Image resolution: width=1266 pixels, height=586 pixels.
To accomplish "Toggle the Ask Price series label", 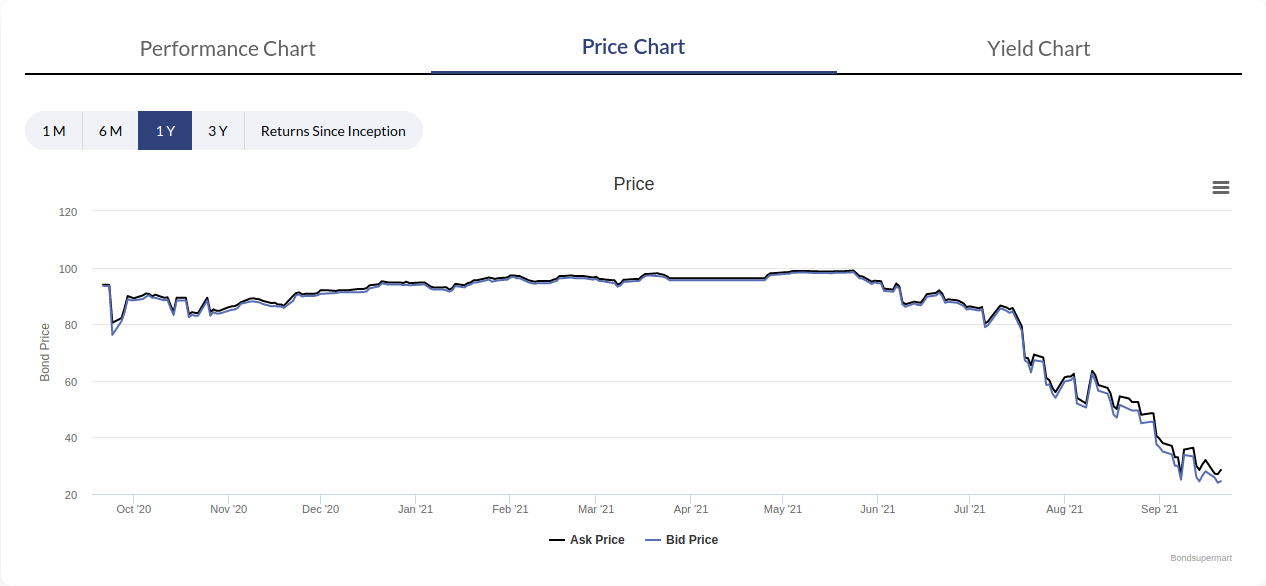I will point(597,540).
